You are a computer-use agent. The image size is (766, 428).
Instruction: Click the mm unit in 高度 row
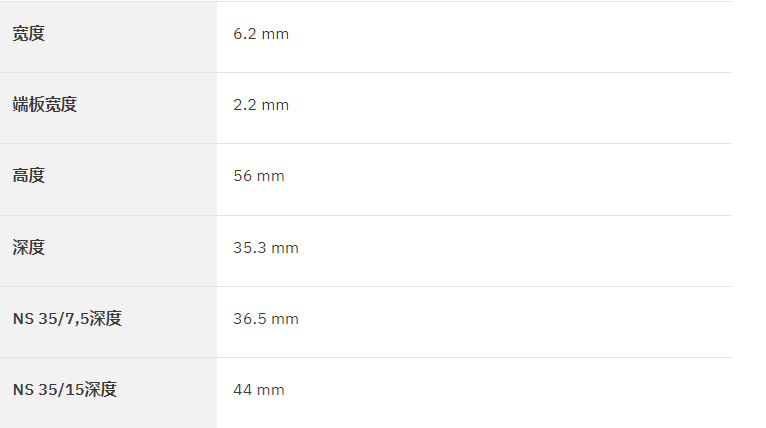(x=271, y=176)
